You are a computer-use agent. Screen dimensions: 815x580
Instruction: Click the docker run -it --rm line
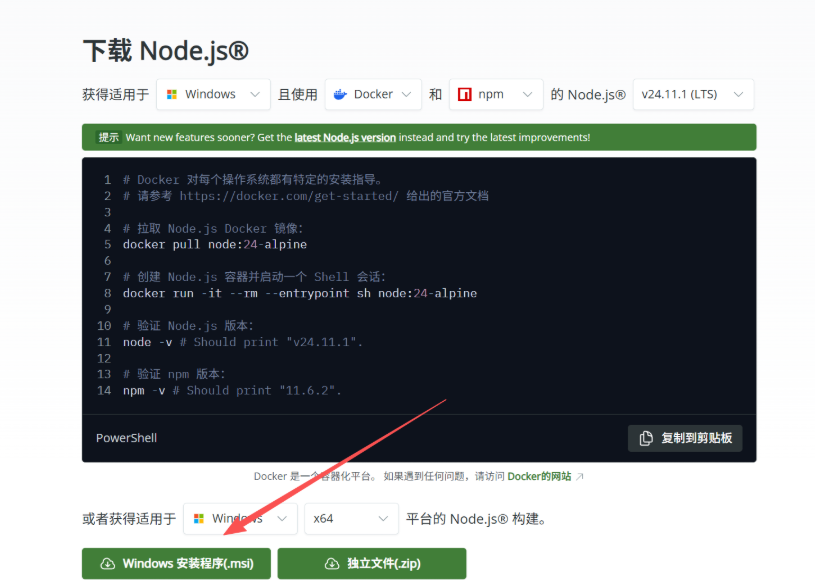pyautogui.click(x=300, y=294)
